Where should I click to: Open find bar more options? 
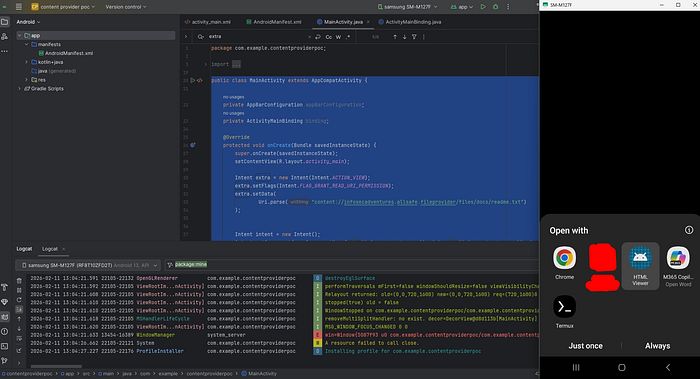tap(424, 37)
